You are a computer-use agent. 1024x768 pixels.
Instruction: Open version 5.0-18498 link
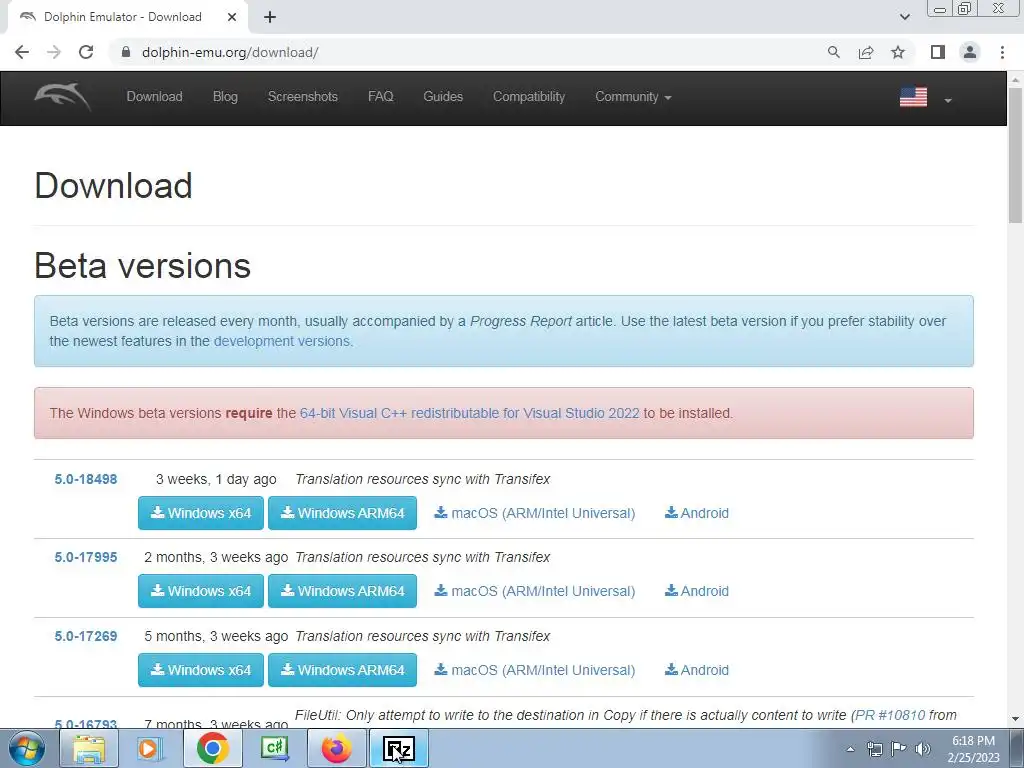(86, 479)
